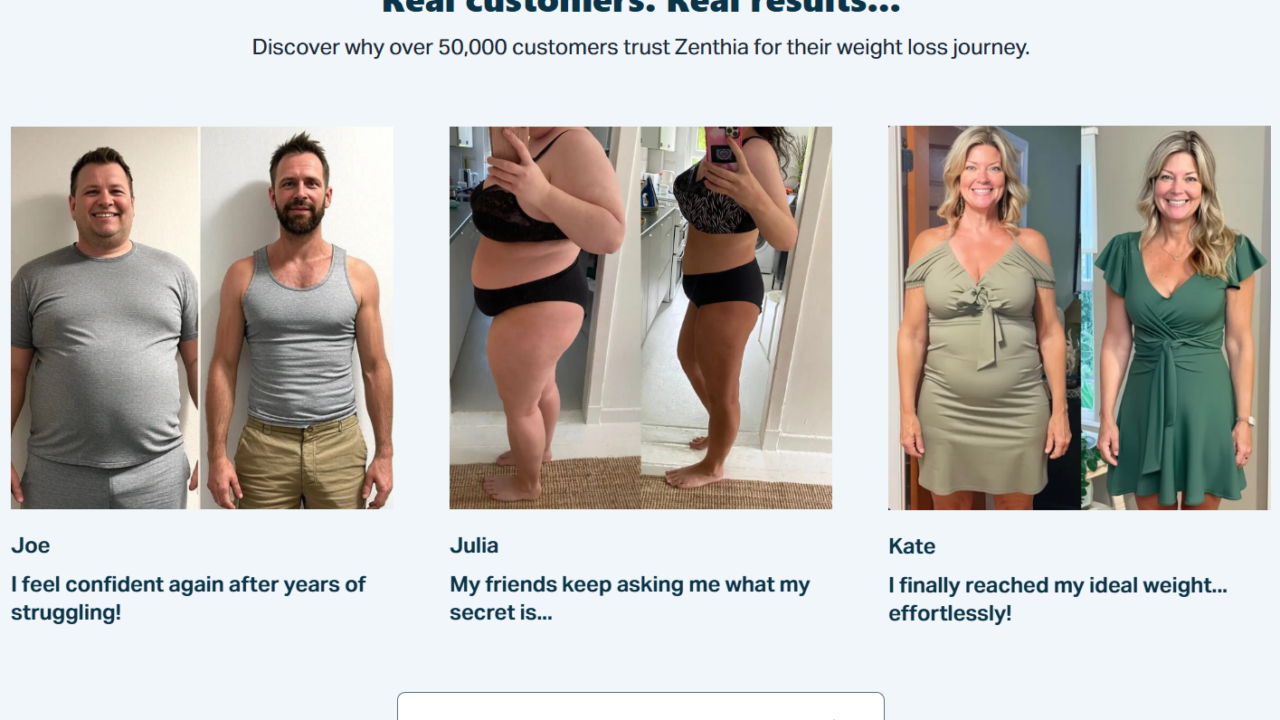
Task: Click the customer name Julia
Action: click(474, 545)
